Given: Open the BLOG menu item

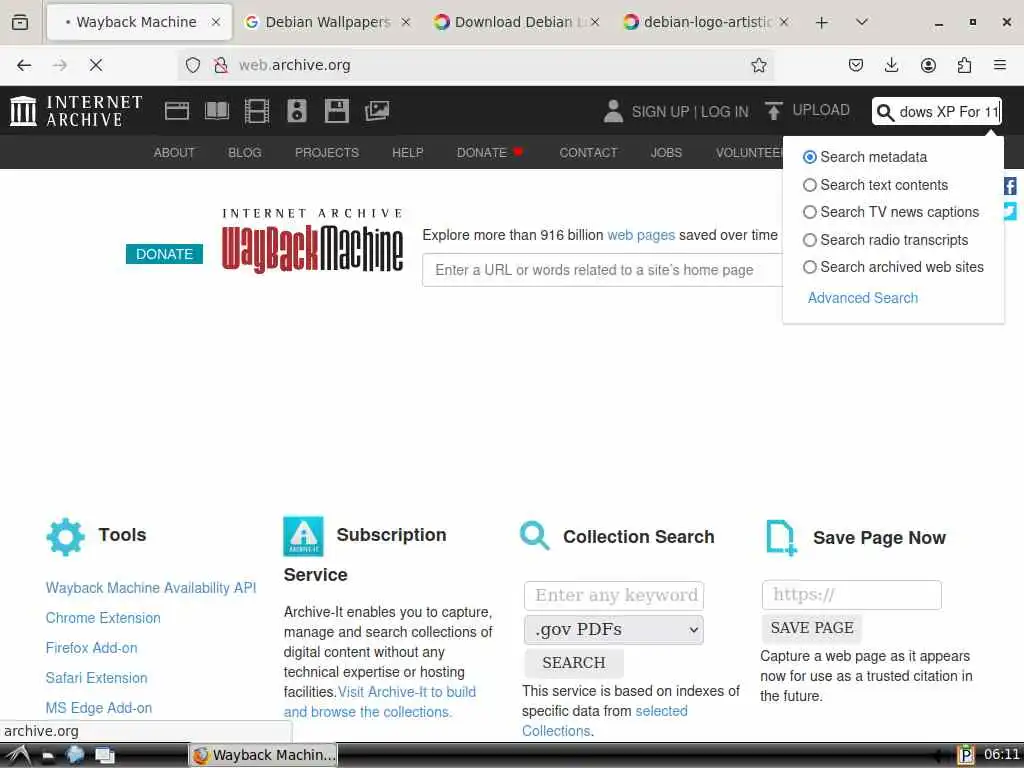Looking at the screenshot, I should point(245,153).
